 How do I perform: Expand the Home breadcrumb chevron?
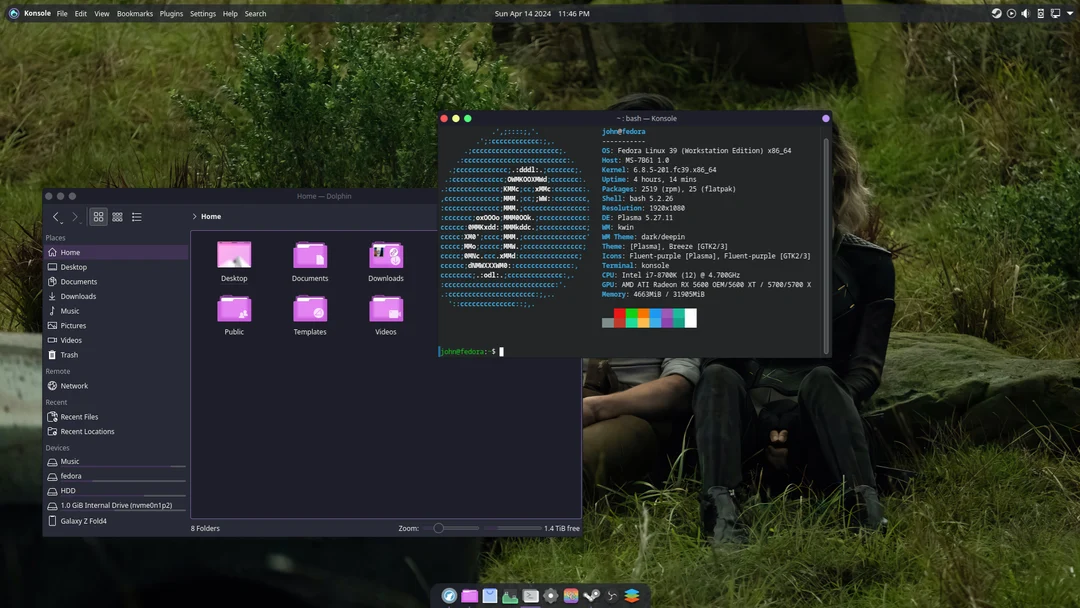click(194, 216)
